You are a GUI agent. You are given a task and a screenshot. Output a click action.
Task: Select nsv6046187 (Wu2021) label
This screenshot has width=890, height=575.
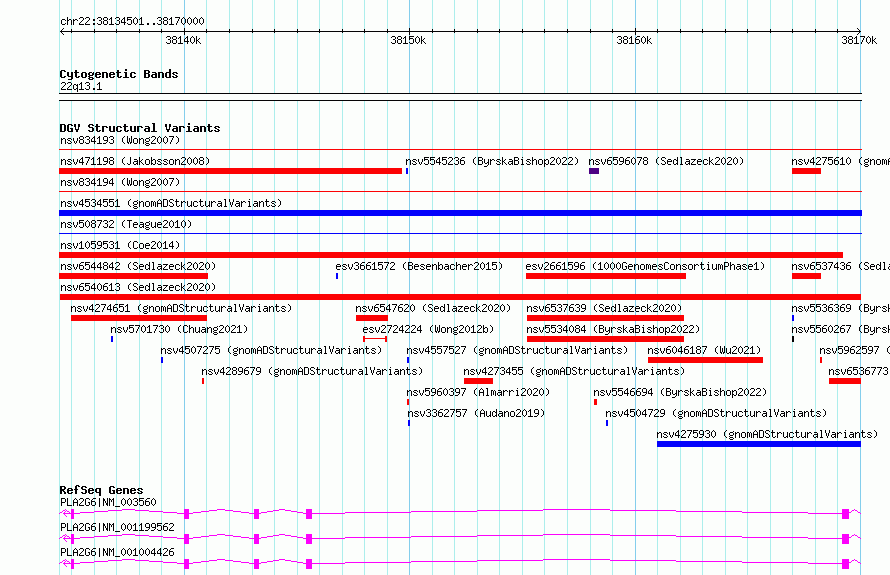tap(704, 350)
